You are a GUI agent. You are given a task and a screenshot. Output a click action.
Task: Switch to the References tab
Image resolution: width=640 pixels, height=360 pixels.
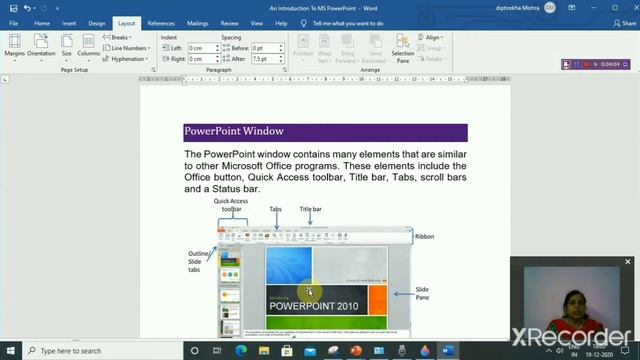point(161,23)
